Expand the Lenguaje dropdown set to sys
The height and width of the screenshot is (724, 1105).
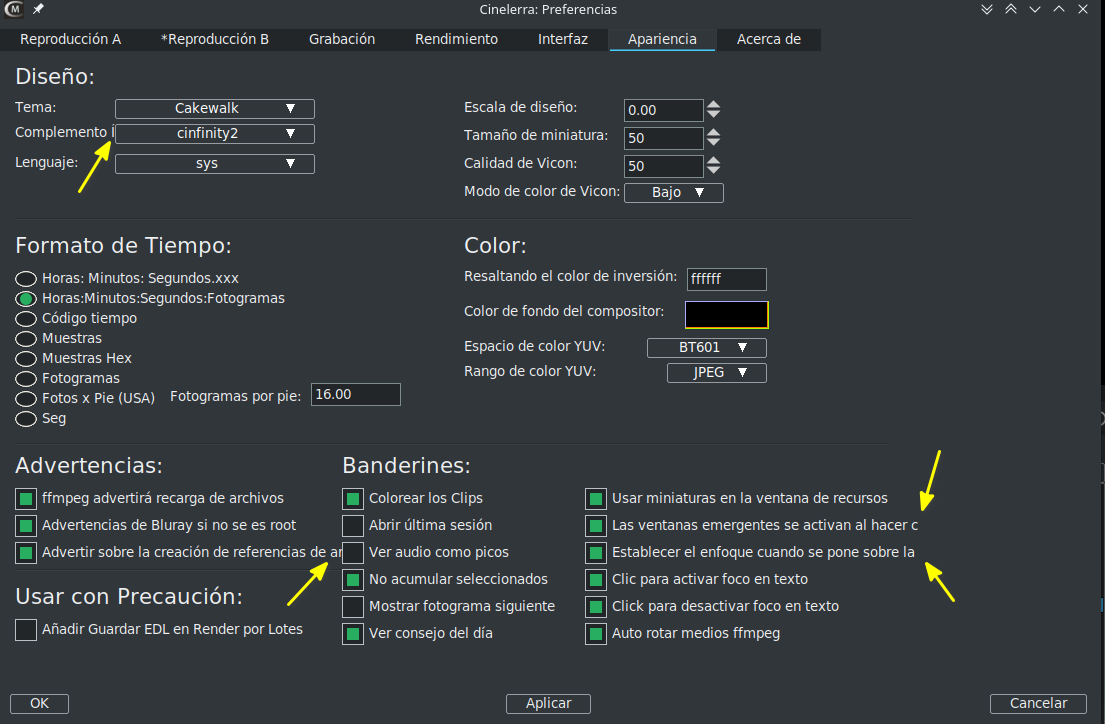point(215,164)
